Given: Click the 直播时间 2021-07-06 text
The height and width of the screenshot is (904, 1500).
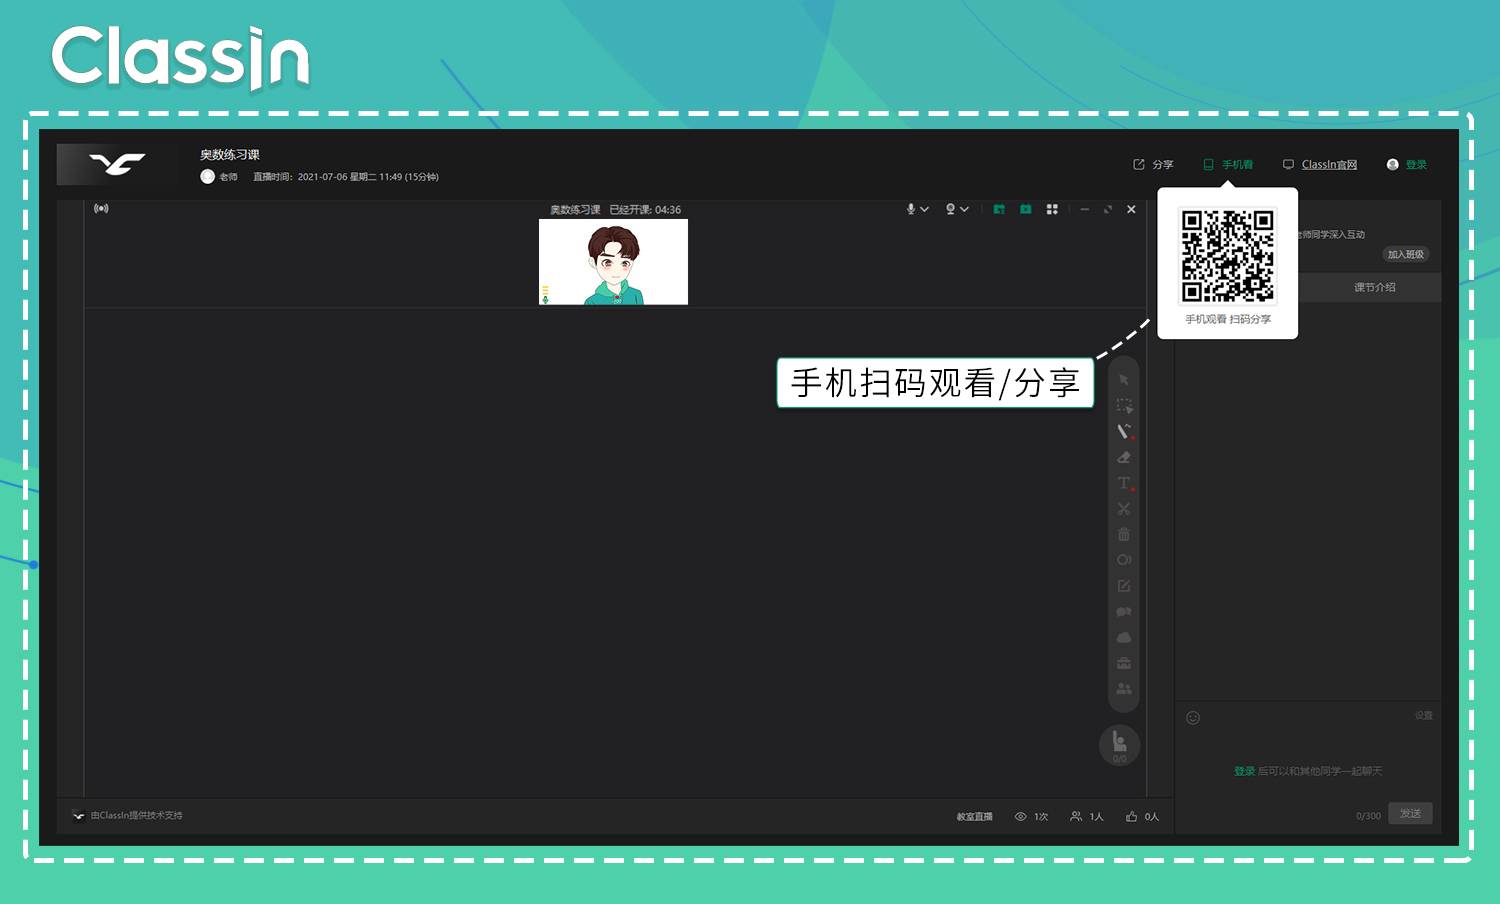Looking at the screenshot, I should click(346, 177).
